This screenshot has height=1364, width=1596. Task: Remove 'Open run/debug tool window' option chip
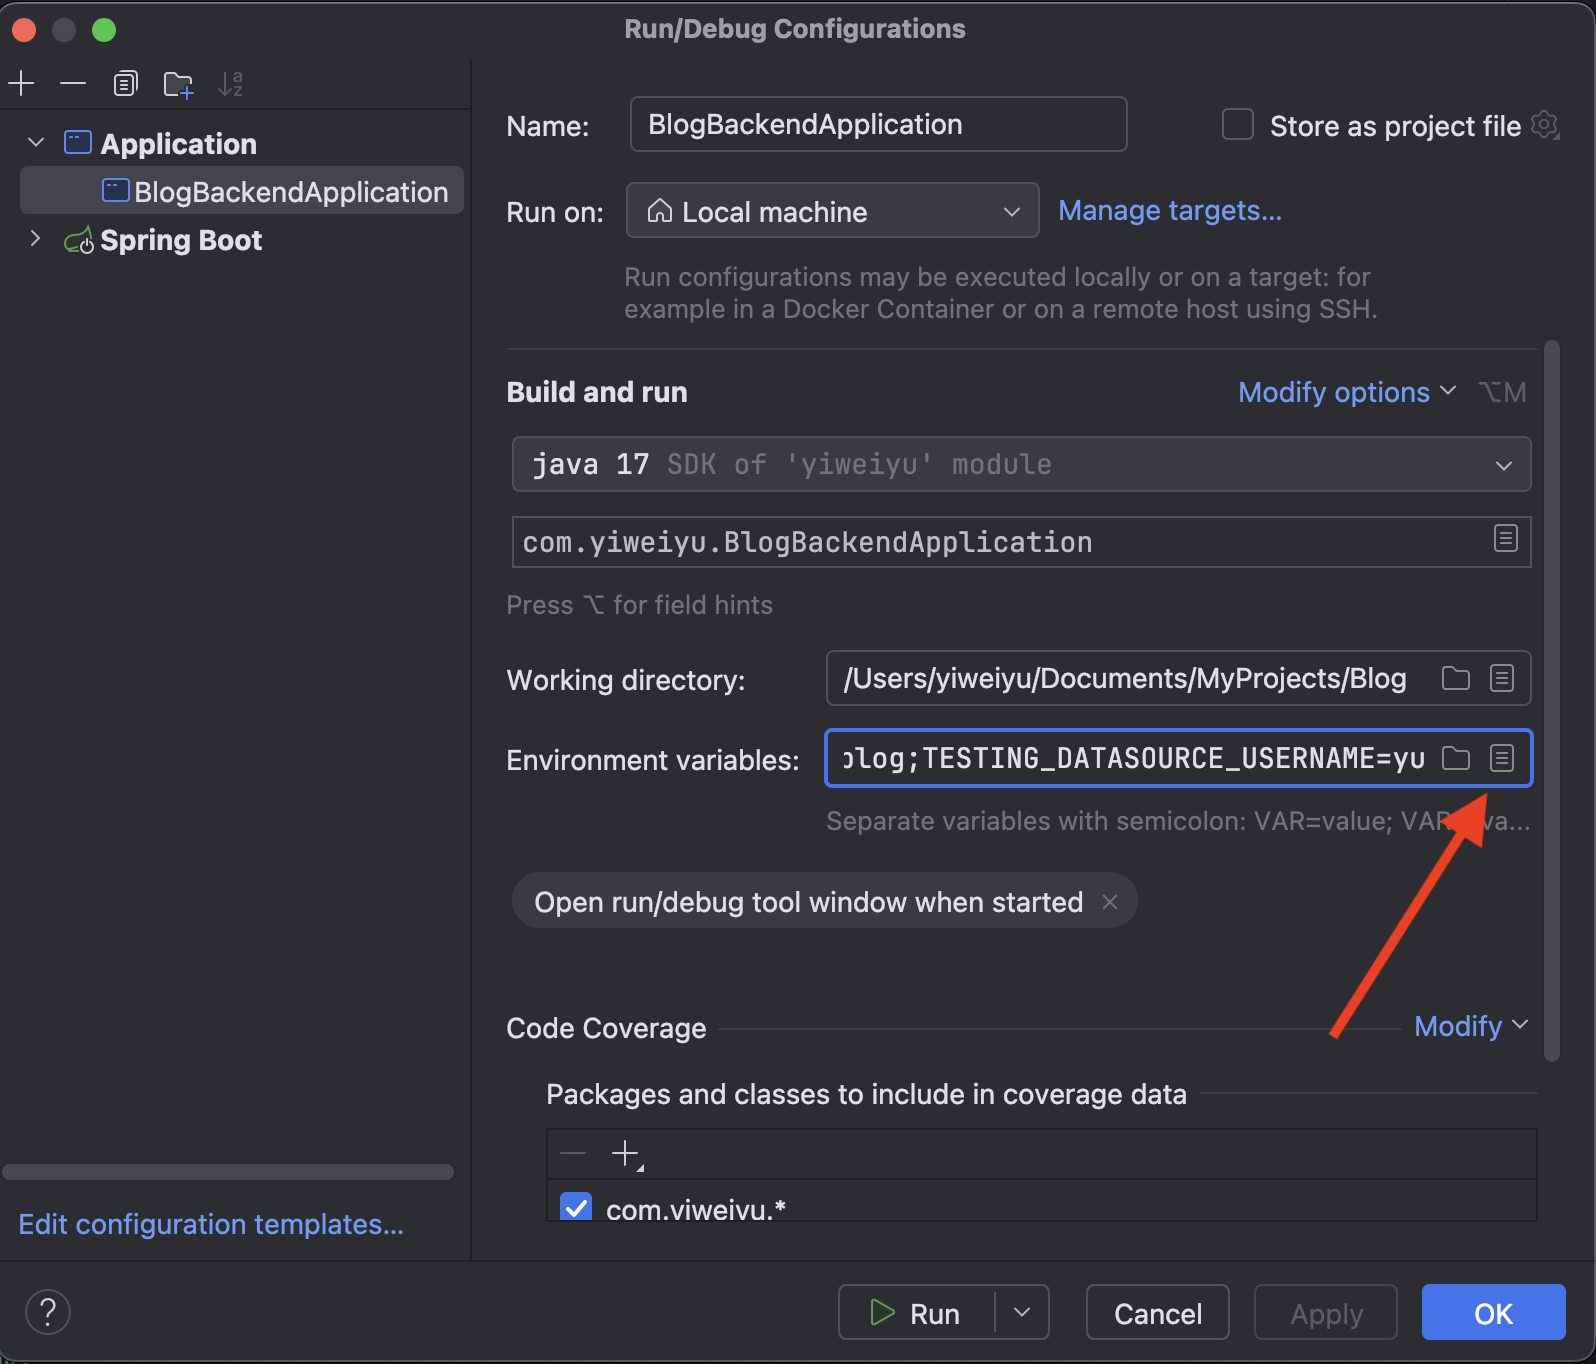1110,902
